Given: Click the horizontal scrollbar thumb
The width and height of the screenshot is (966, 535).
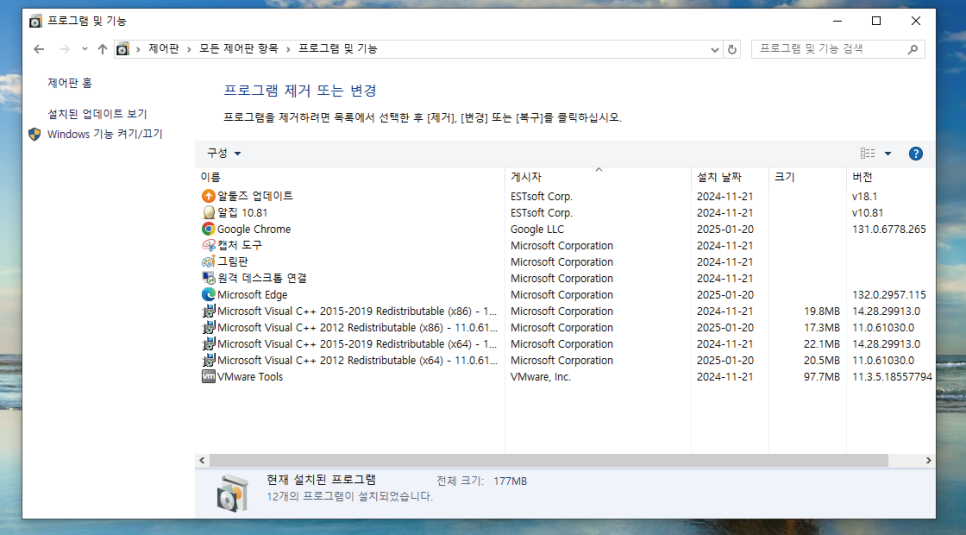Looking at the screenshot, I should tap(548, 460).
